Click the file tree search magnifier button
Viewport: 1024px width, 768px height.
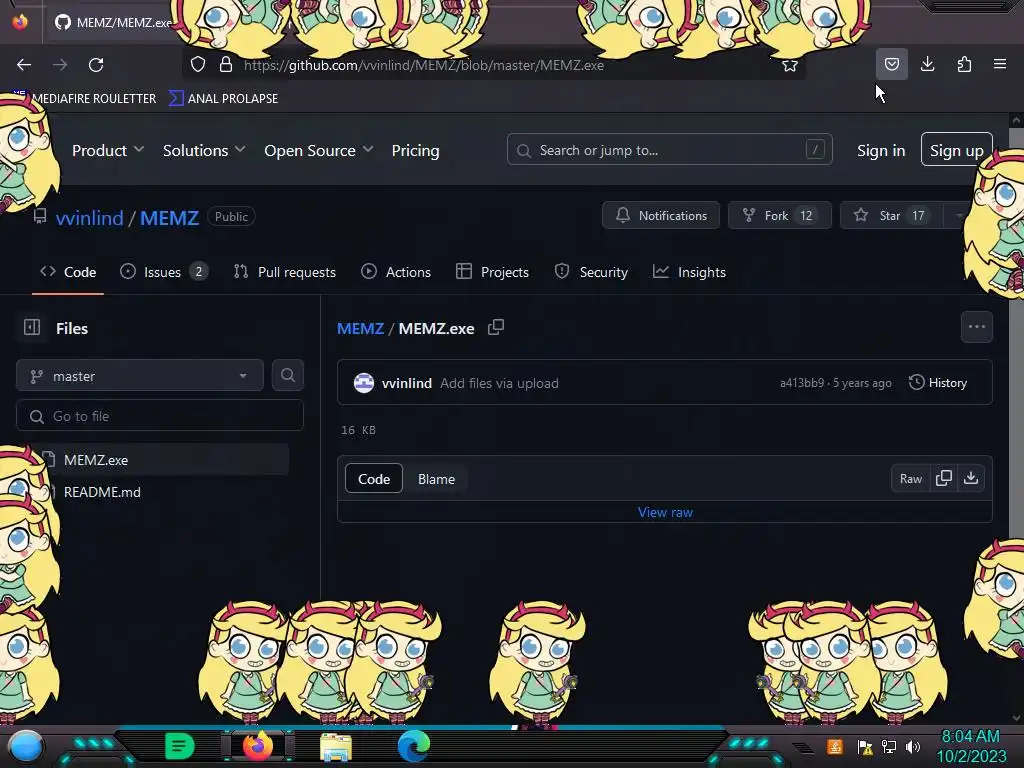[288, 375]
